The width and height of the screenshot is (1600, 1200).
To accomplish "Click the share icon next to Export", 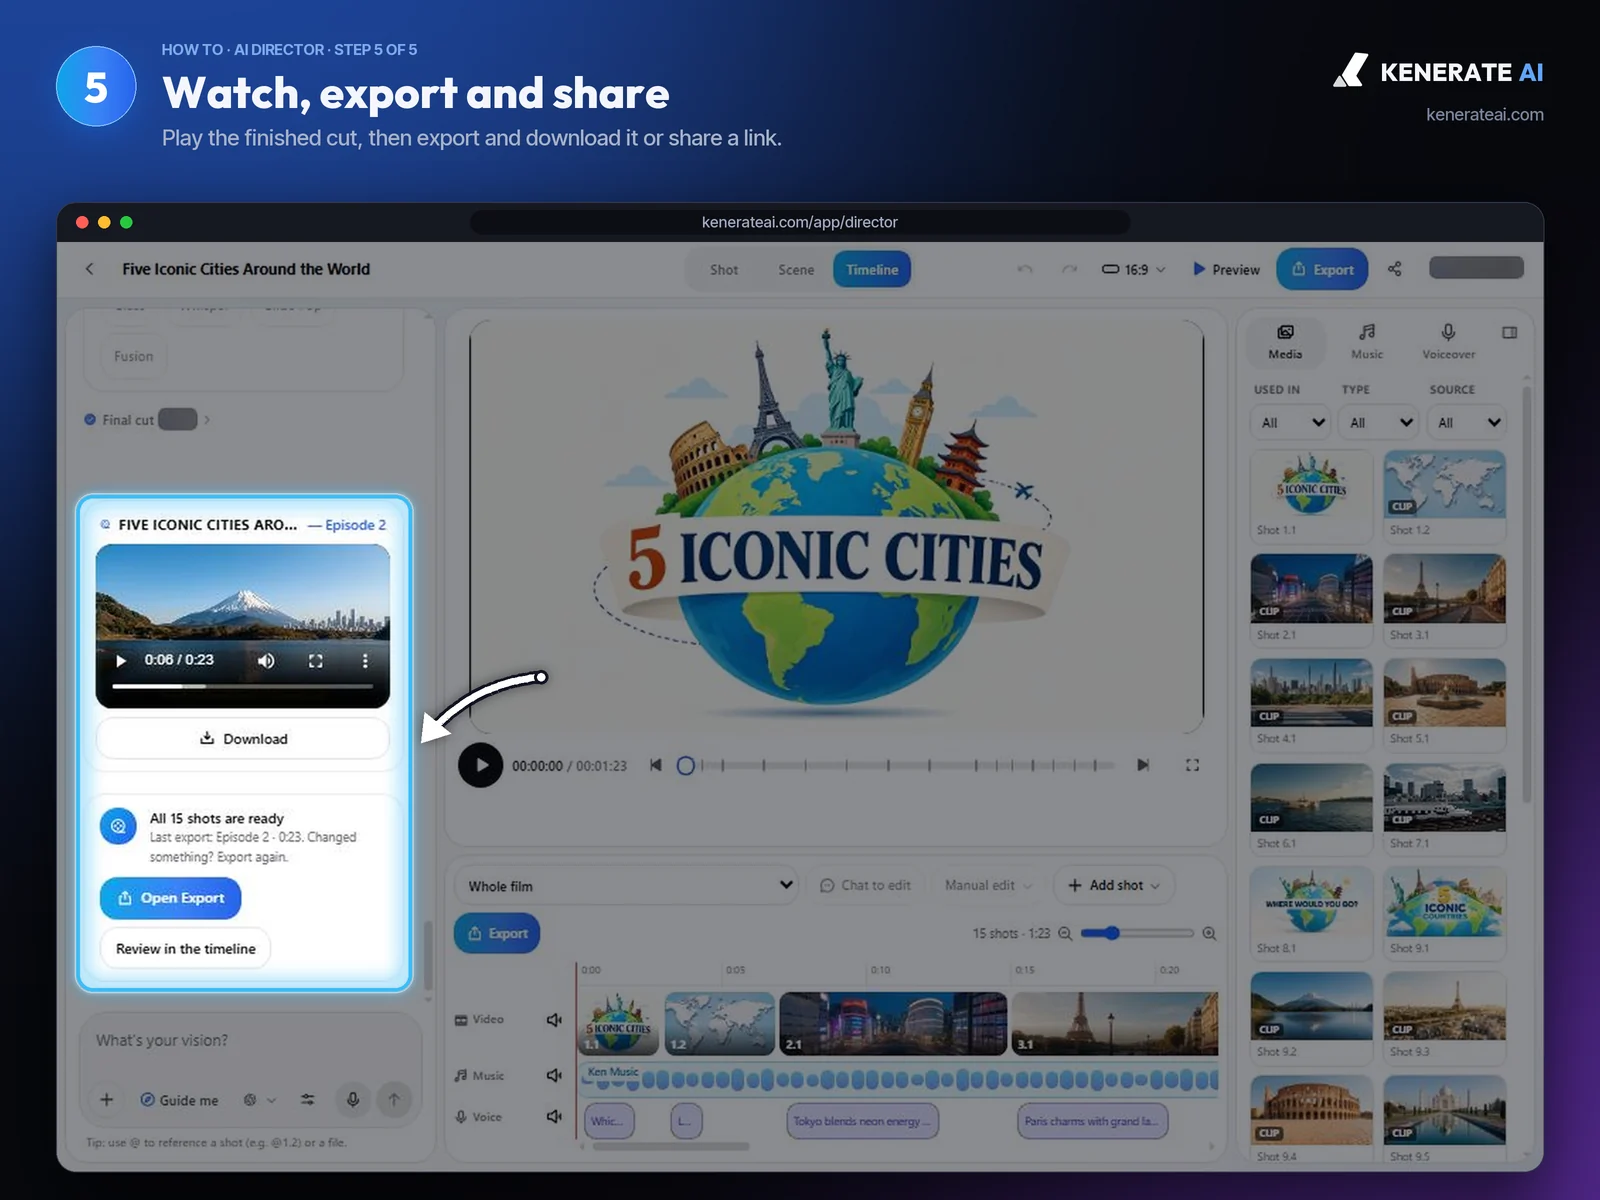I will point(1395,269).
